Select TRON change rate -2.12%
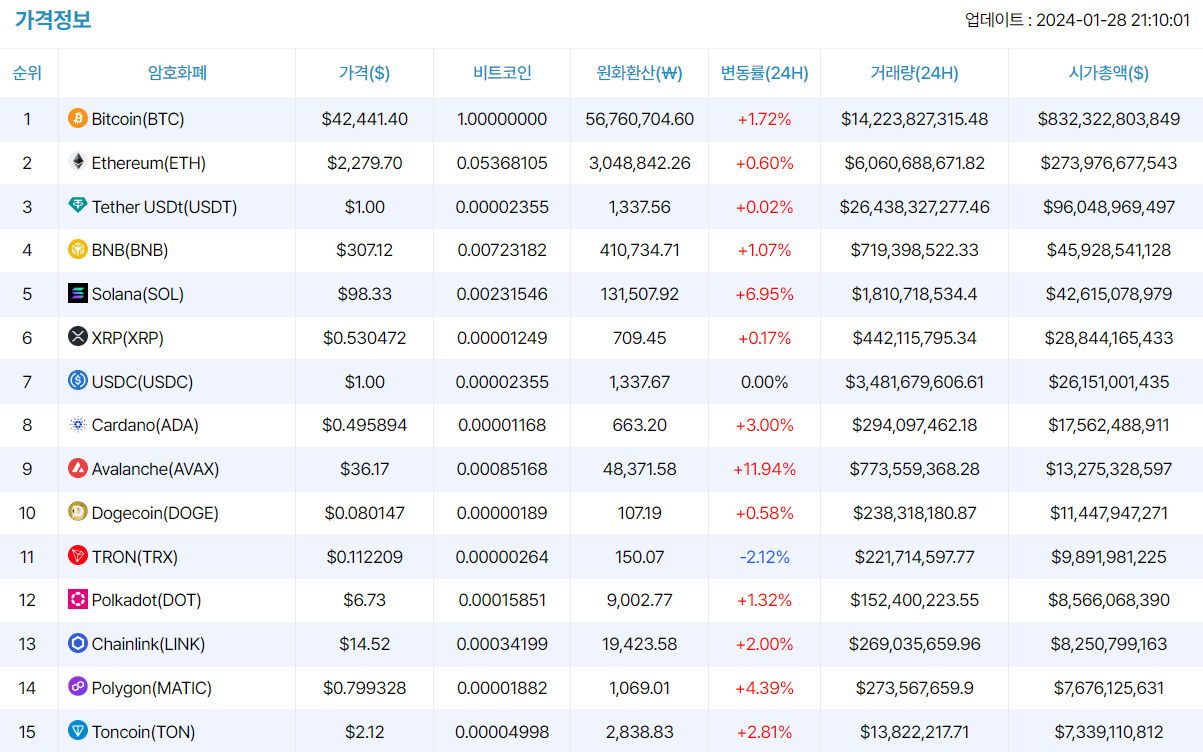Viewport: 1203px width, 752px height. [765, 557]
